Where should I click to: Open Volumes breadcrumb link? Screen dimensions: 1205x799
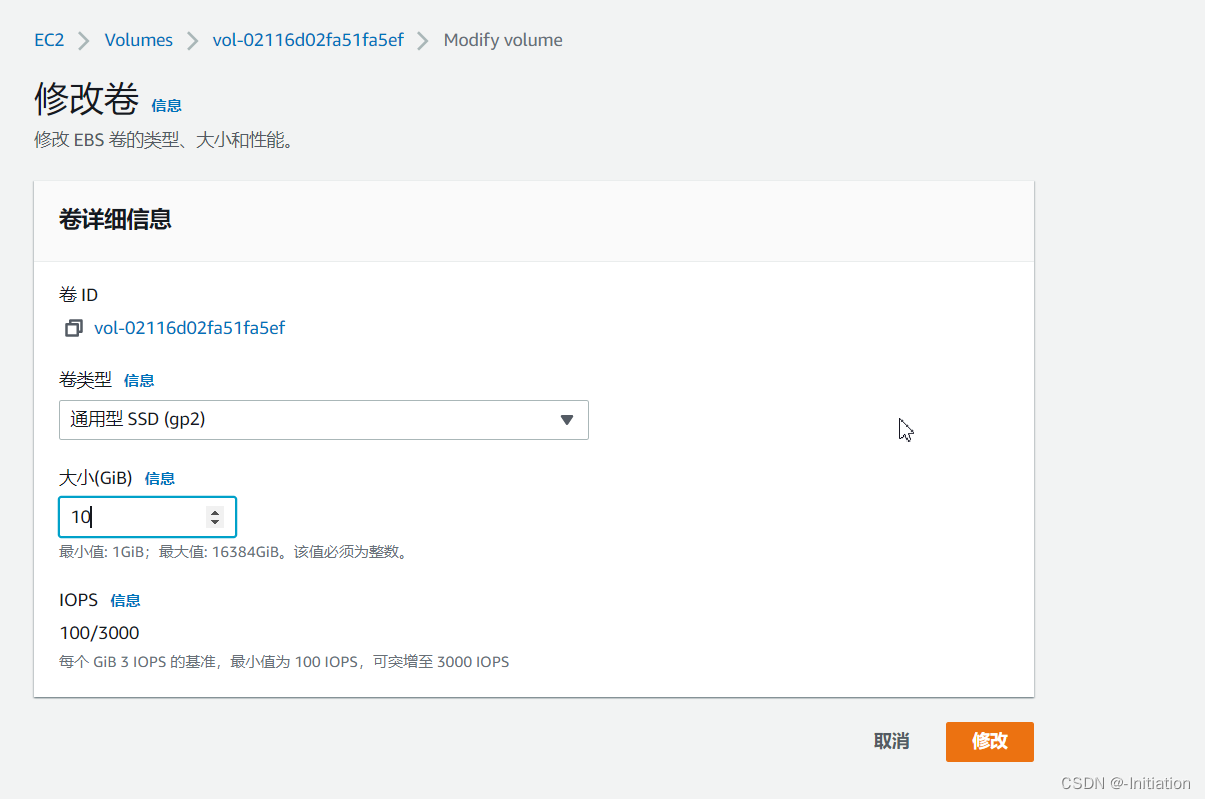(139, 40)
